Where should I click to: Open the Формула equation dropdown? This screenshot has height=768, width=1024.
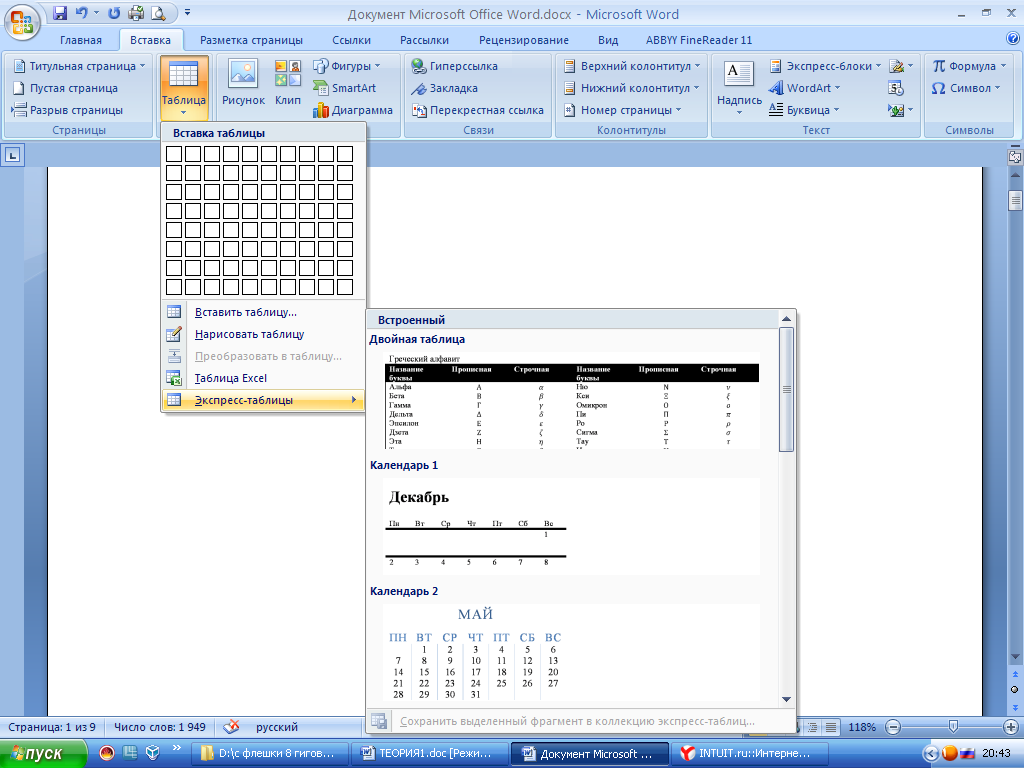click(x=969, y=66)
